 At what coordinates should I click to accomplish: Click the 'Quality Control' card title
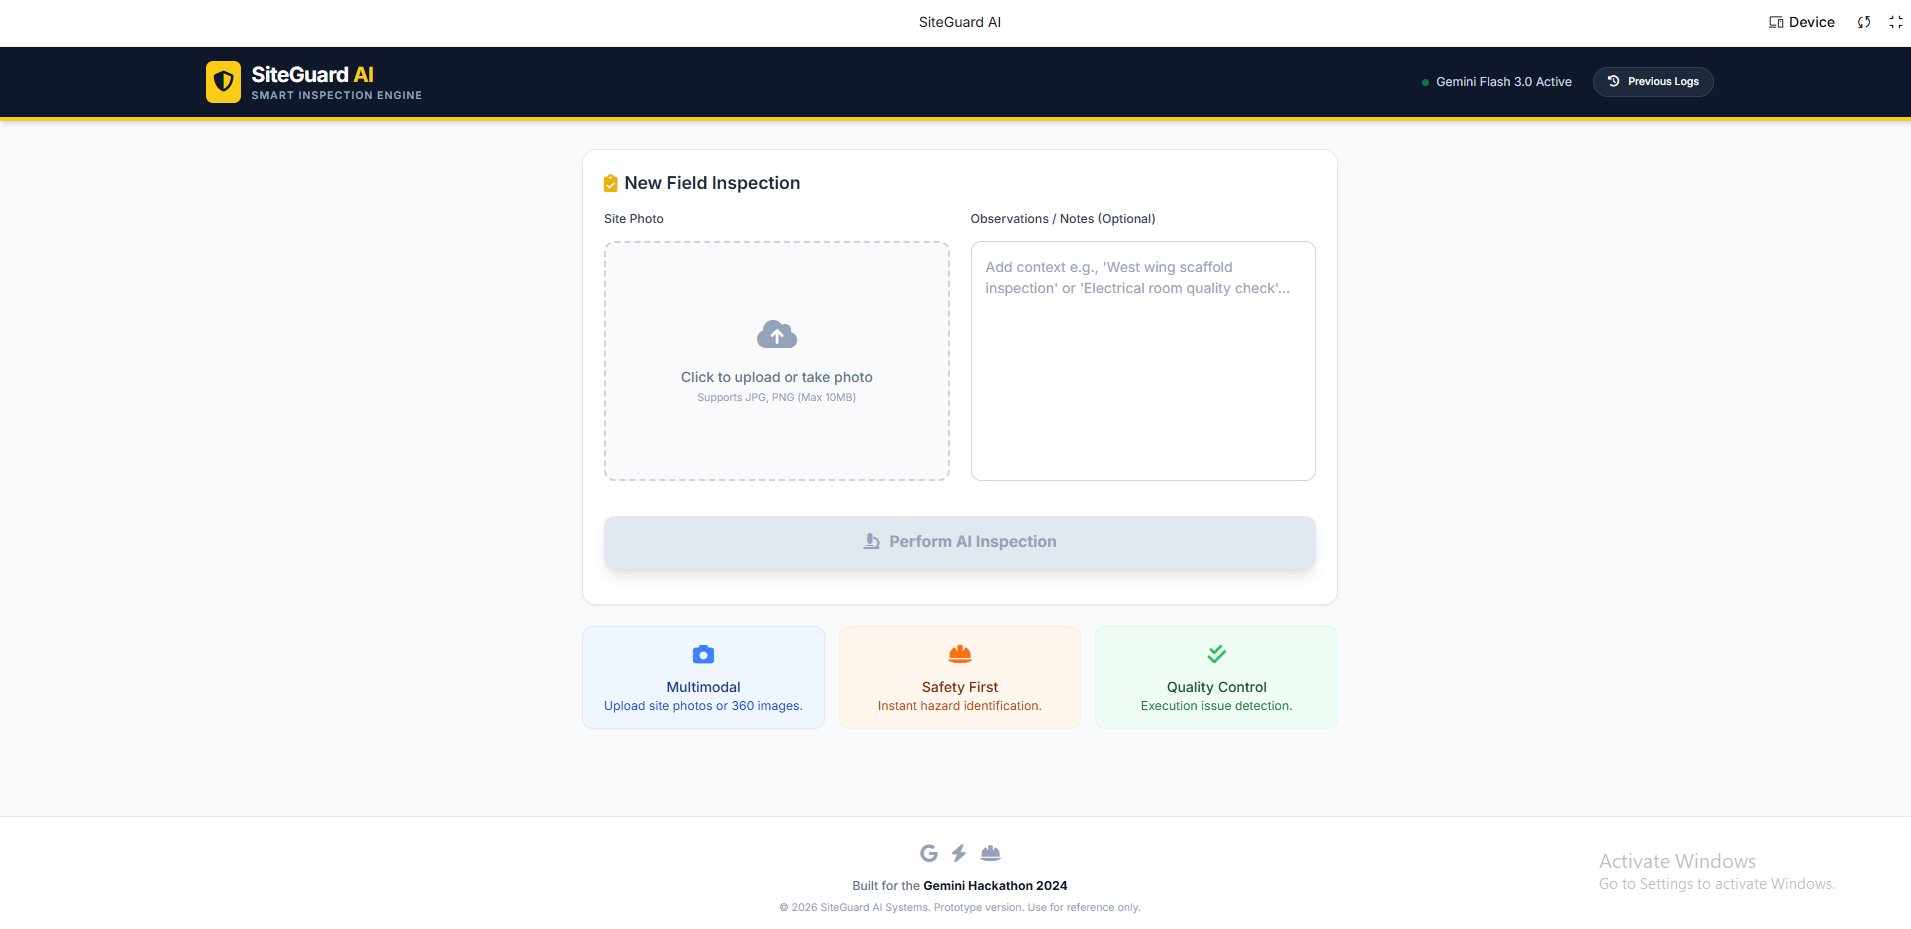pyautogui.click(x=1216, y=687)
